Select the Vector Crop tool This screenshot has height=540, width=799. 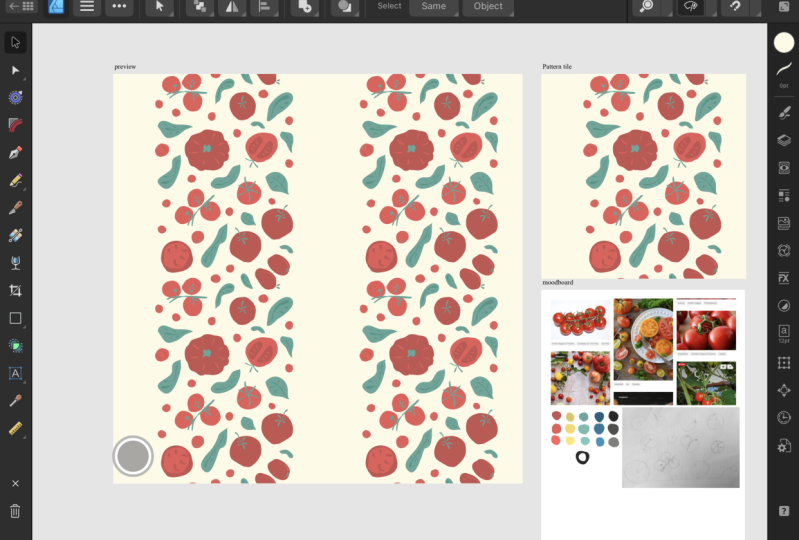tap(15, 290)
